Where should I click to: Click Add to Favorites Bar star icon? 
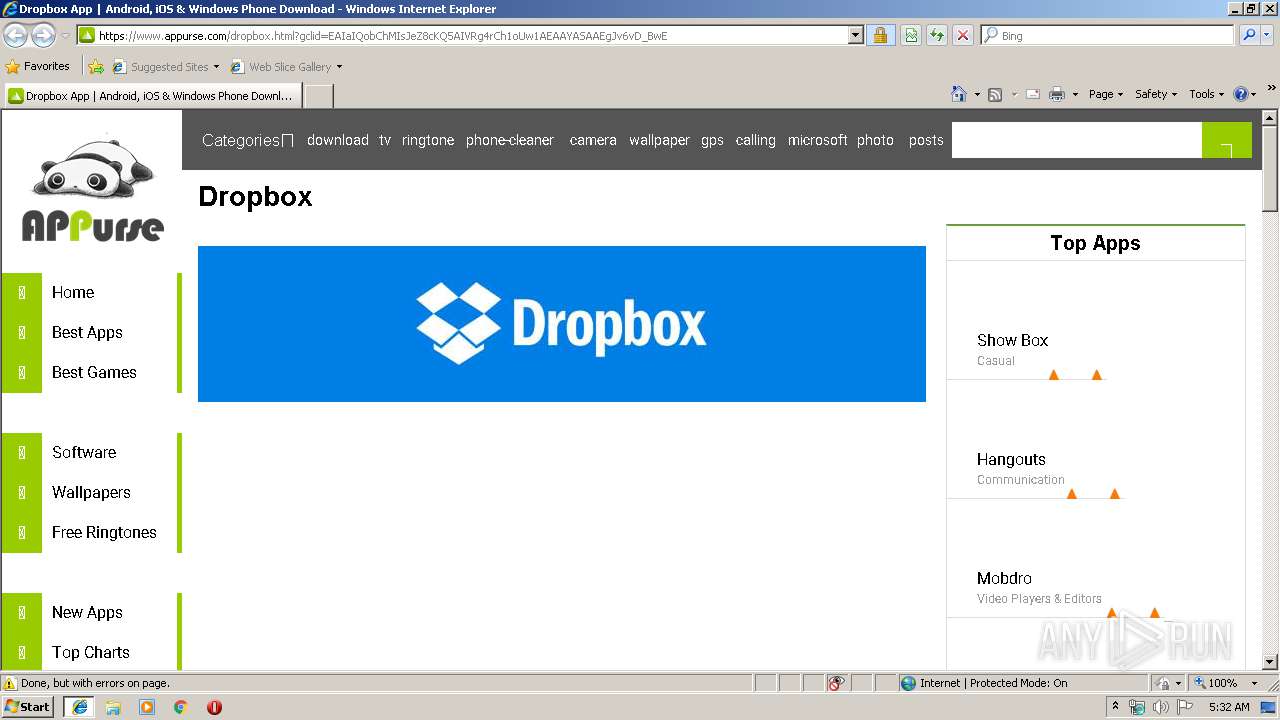(x=95, y=67)
